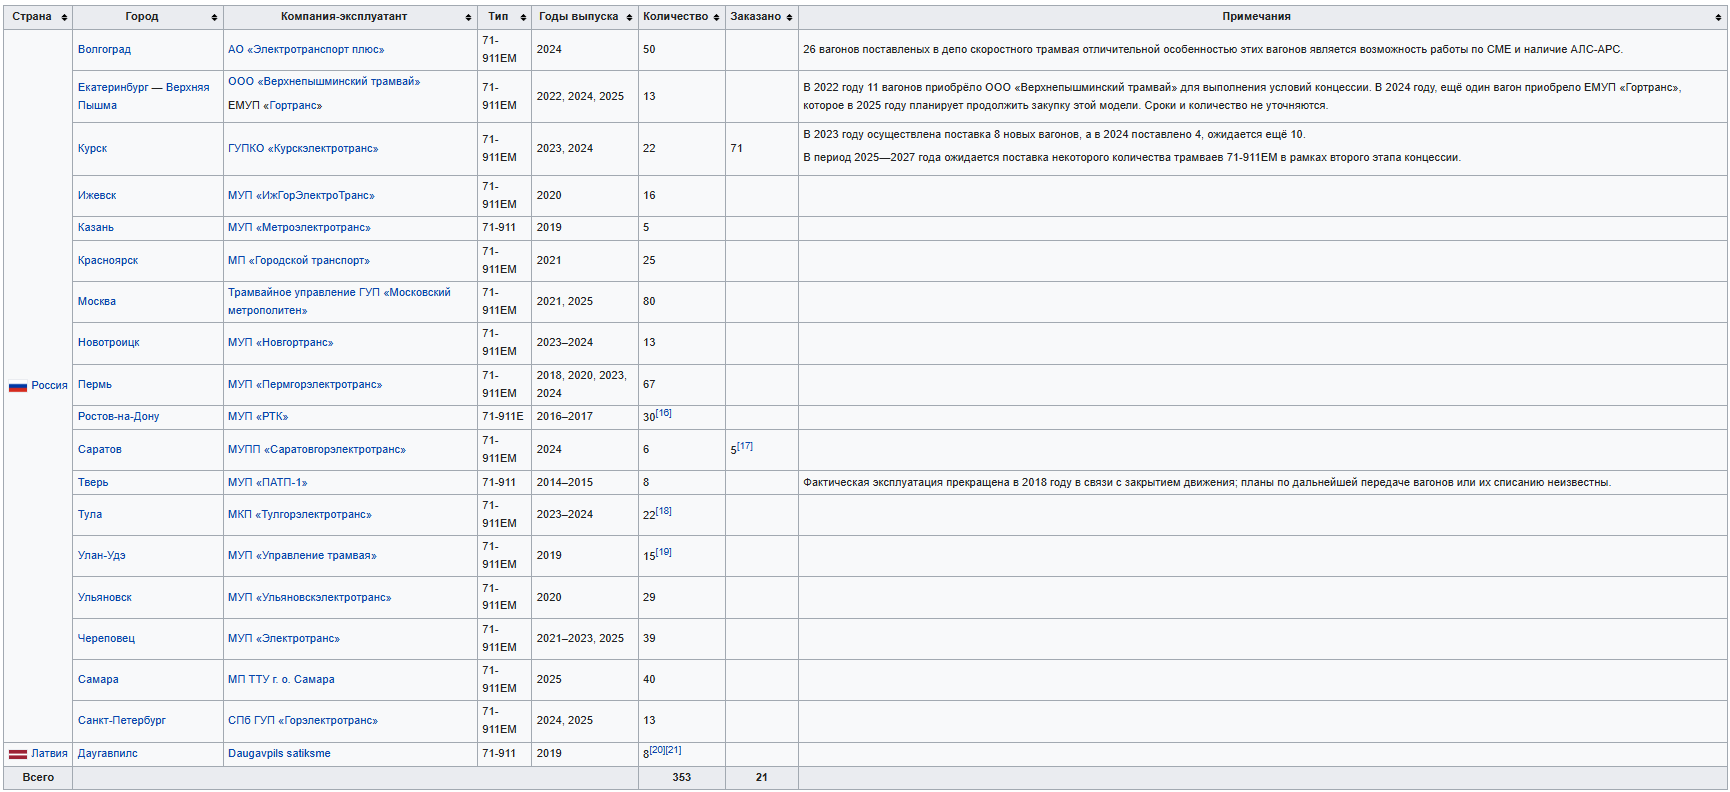Click sort arrows for Компания-эксплуатант column

pyautogui.click(x=469, y=18)
